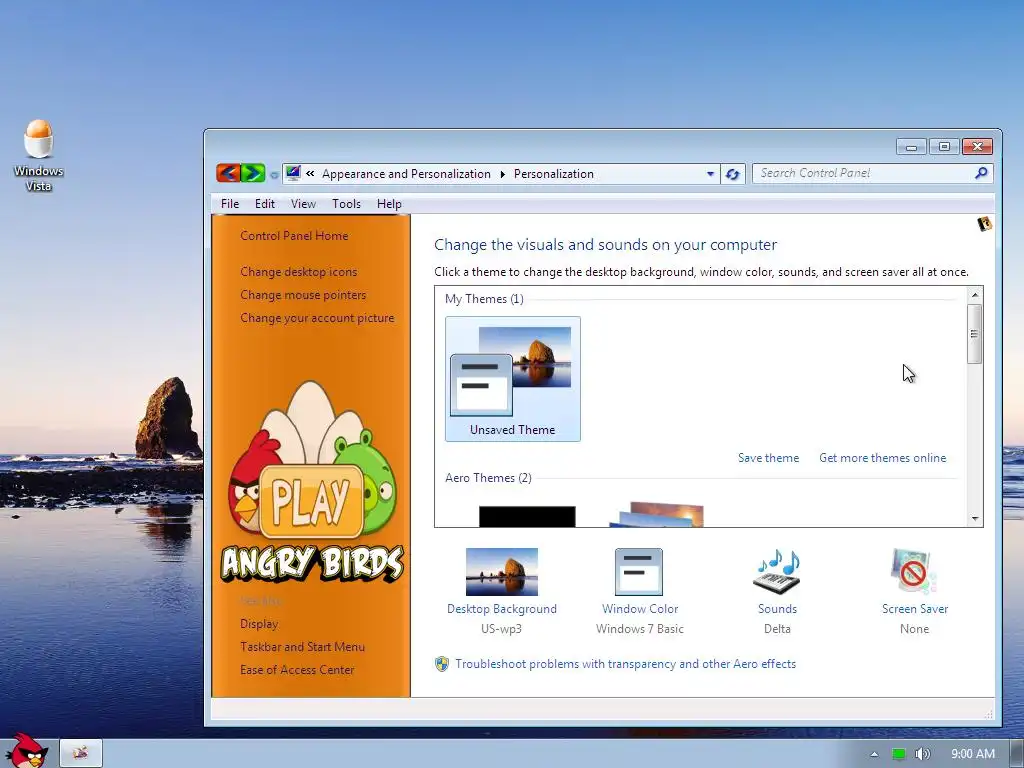Screen dimensions: 1024x768
Task: Click the "Windows 7 Basic" color label
Action: pyautogui.click(x=640, y=629)
